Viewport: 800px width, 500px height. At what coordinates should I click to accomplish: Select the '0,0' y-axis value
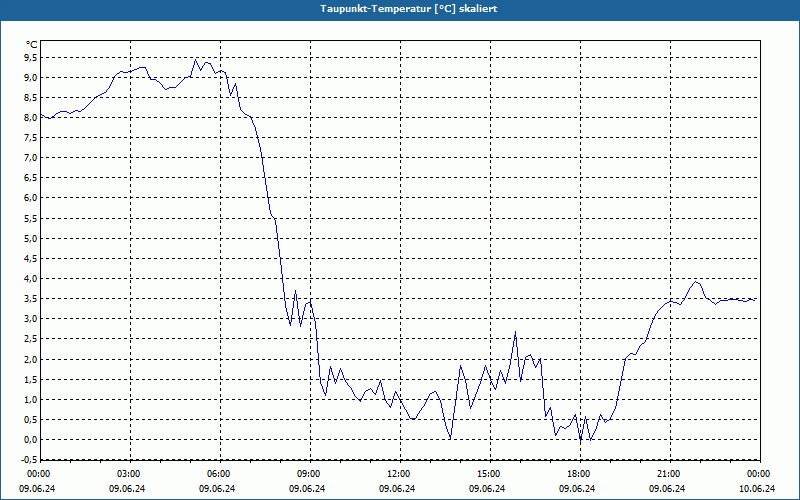point(31,440)
